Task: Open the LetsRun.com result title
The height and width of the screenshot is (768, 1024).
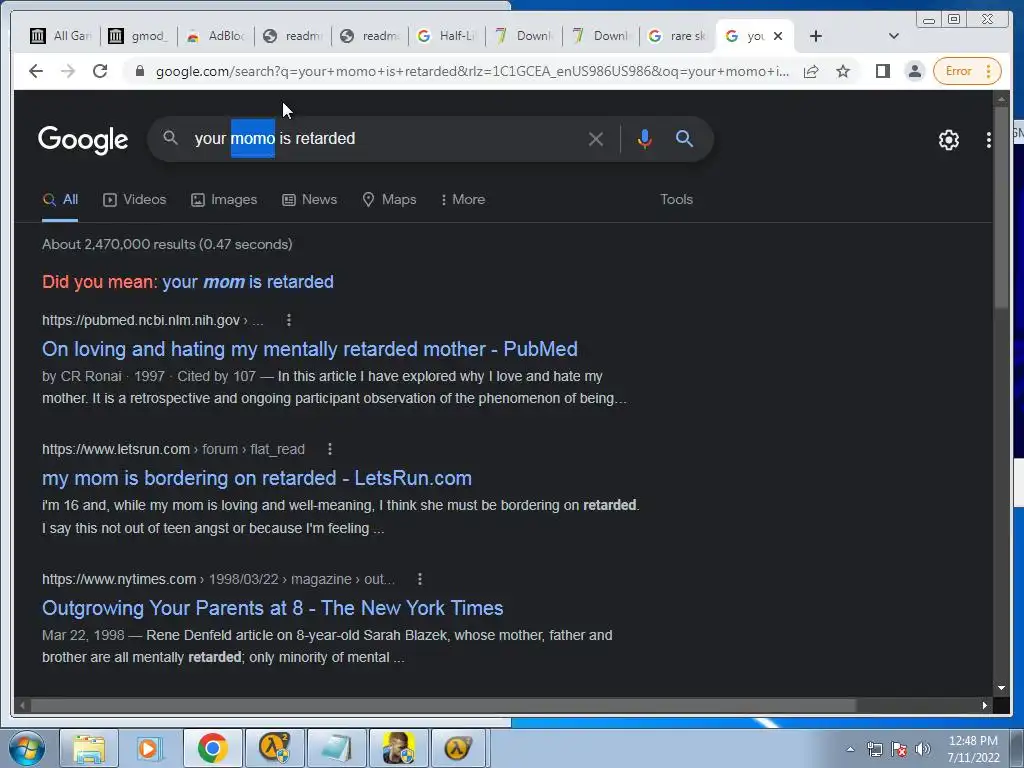Action: pyautogui.click(x=257, y=478)
